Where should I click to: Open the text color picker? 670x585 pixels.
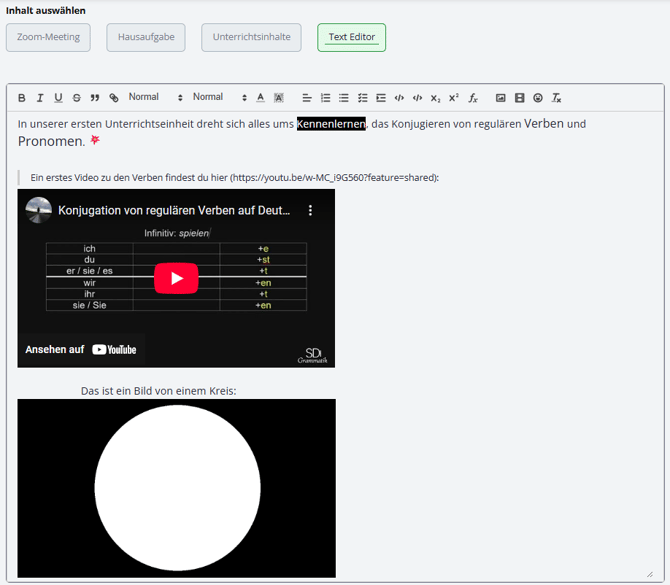coord(260,98)
